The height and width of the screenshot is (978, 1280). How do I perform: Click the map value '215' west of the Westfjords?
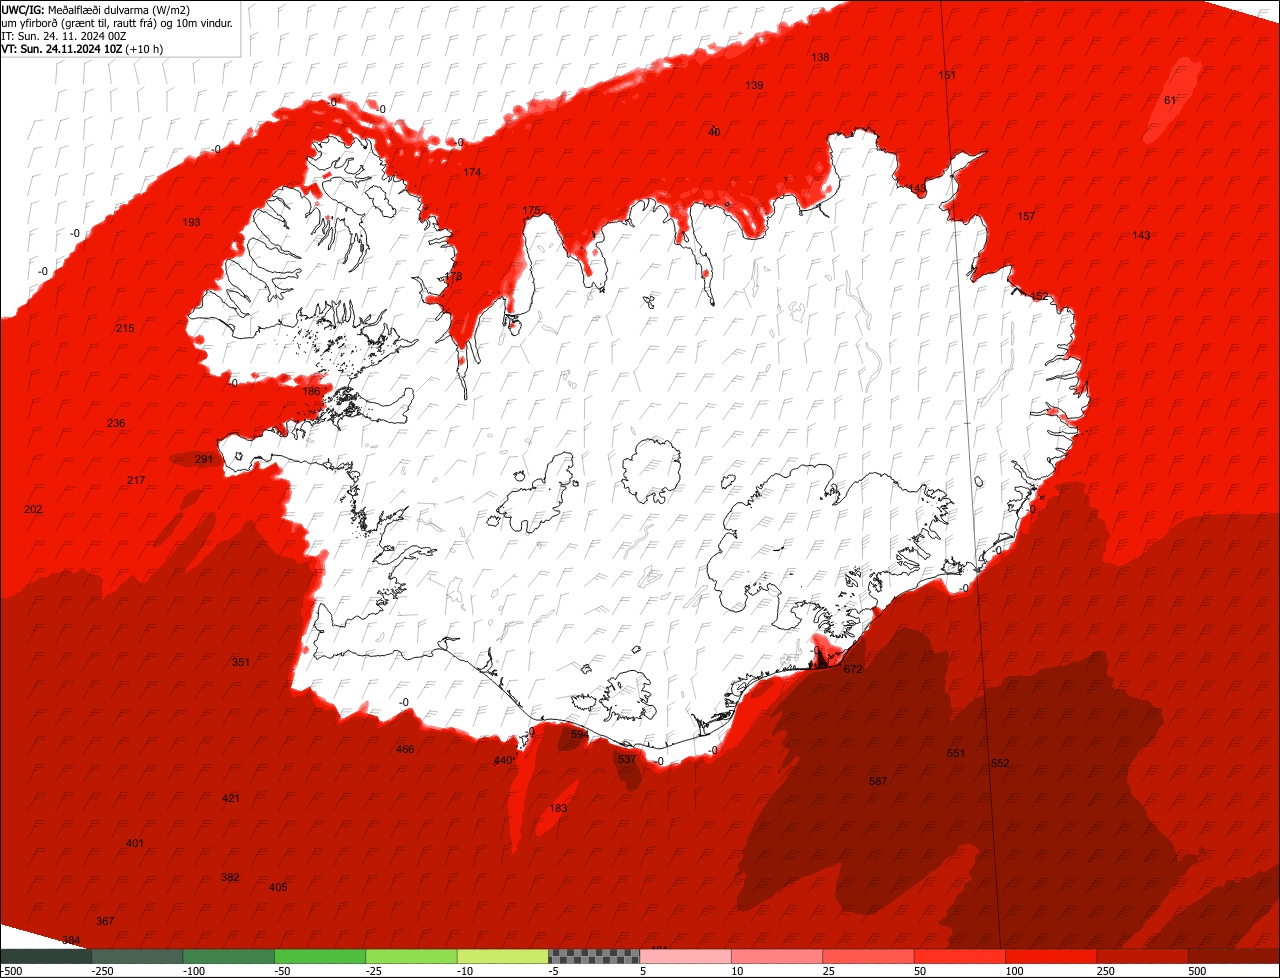(125, 328)
